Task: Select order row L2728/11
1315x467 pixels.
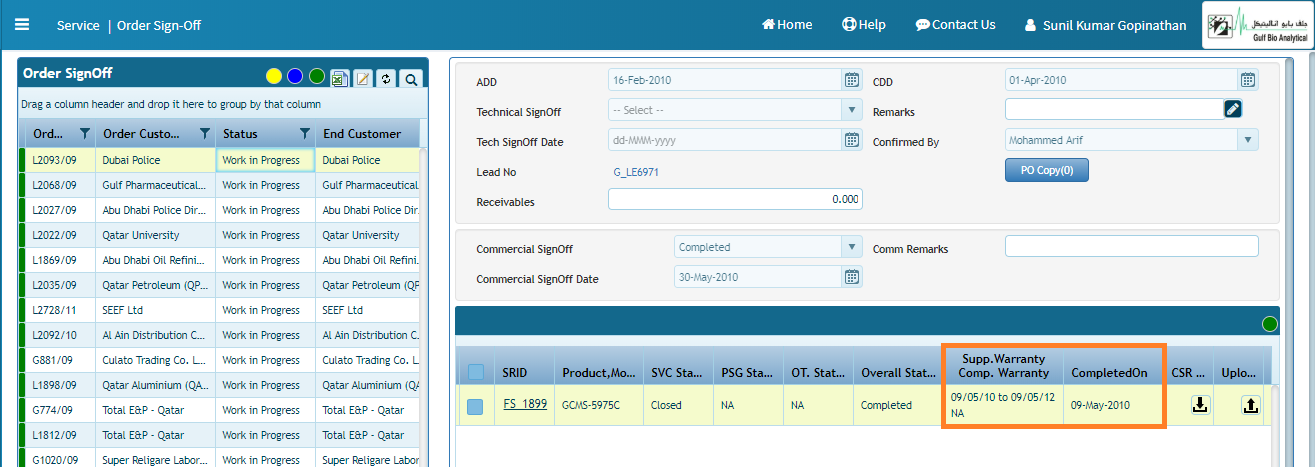Action: (219, 310)
